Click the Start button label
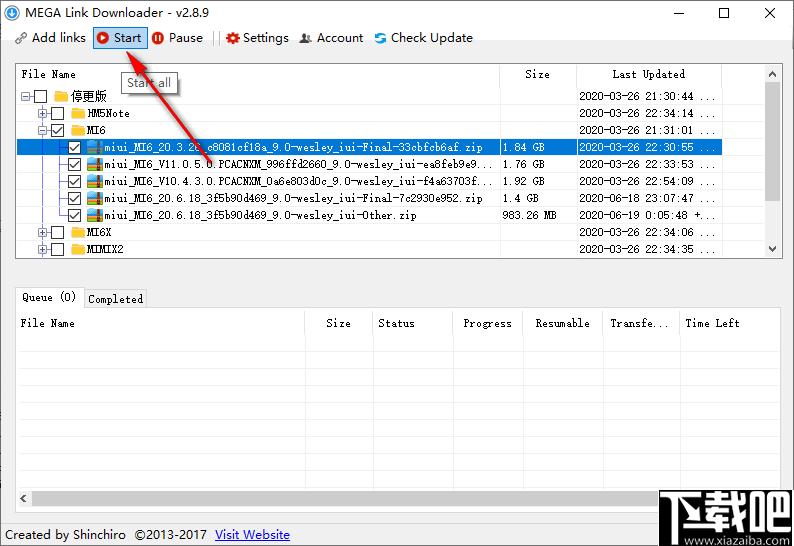This screenshot has height=546, width=794. pos(127,38)
